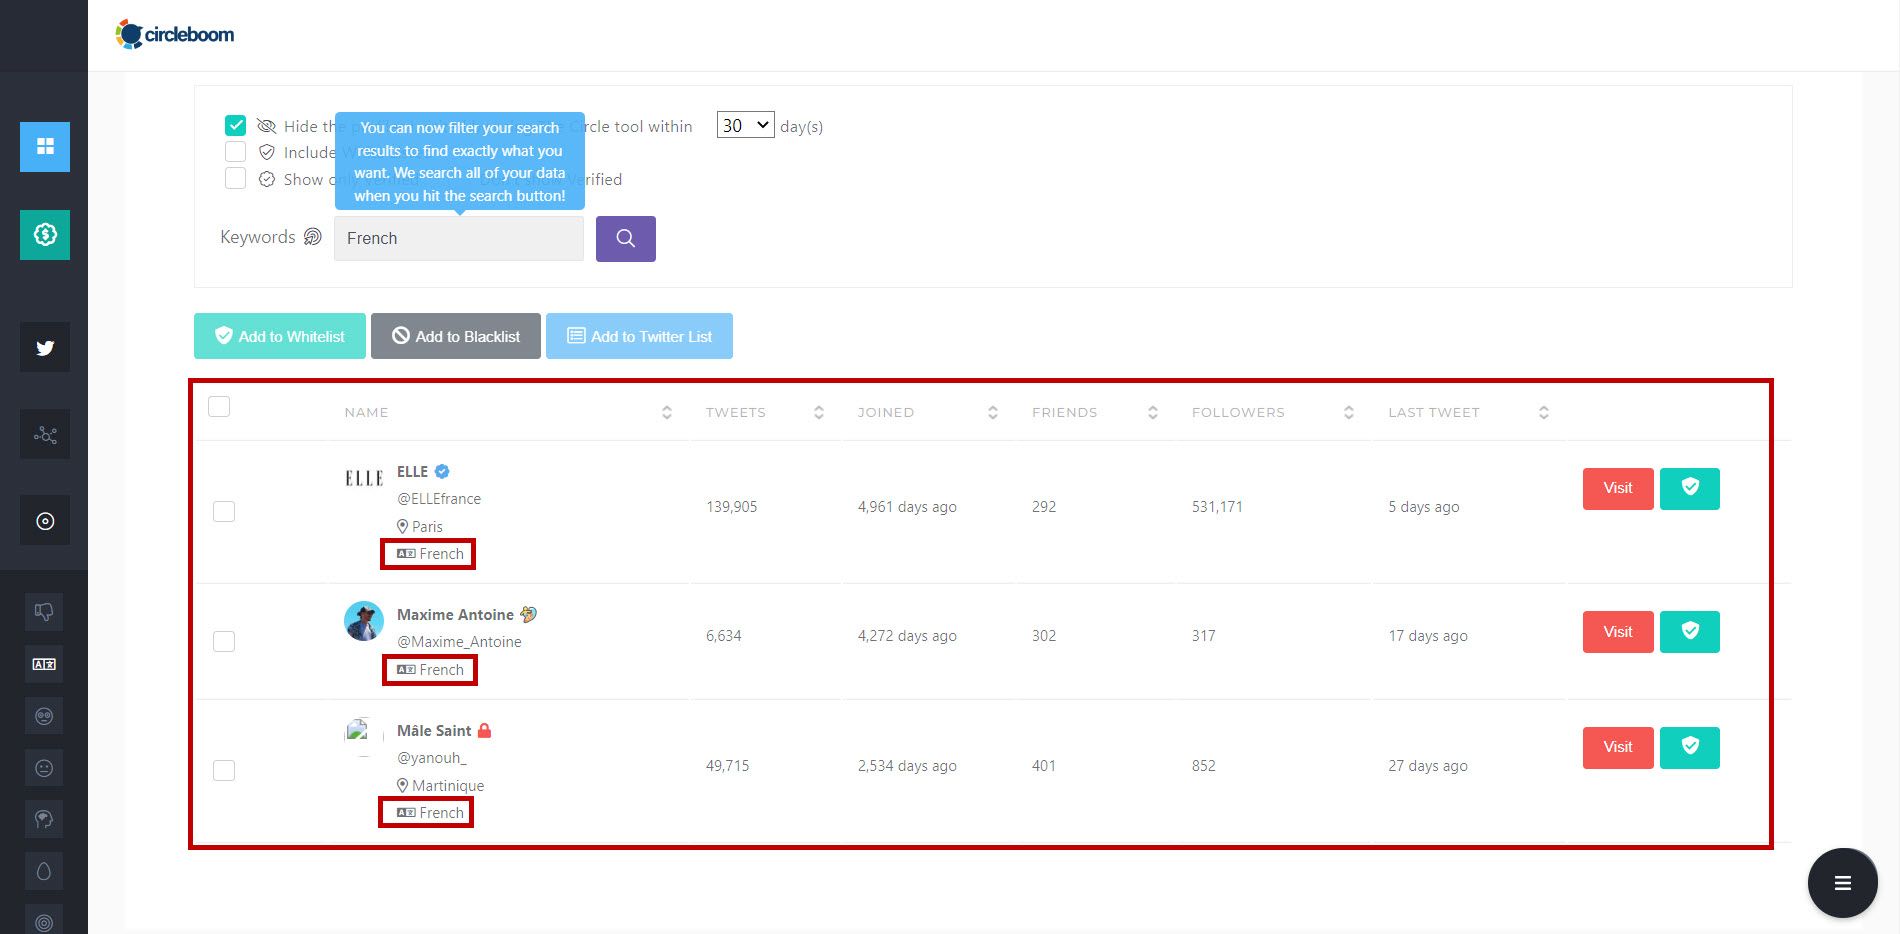This screenshot has height=934, width=1900.
Task: Open the dashboard grid icon in sidebar
Action: pyautogui.click(x=45, y=147)
